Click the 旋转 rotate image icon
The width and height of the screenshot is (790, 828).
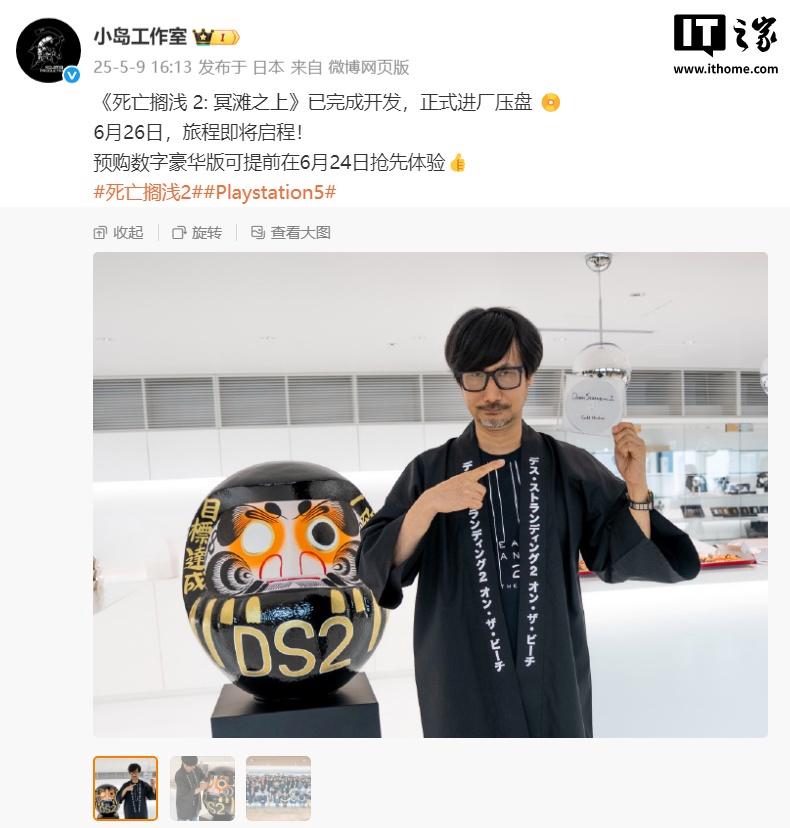tap(179, 233)
